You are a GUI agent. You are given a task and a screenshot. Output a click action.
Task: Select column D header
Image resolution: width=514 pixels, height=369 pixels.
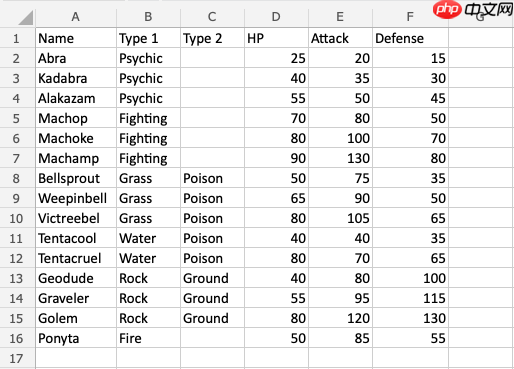pos(276,17)
